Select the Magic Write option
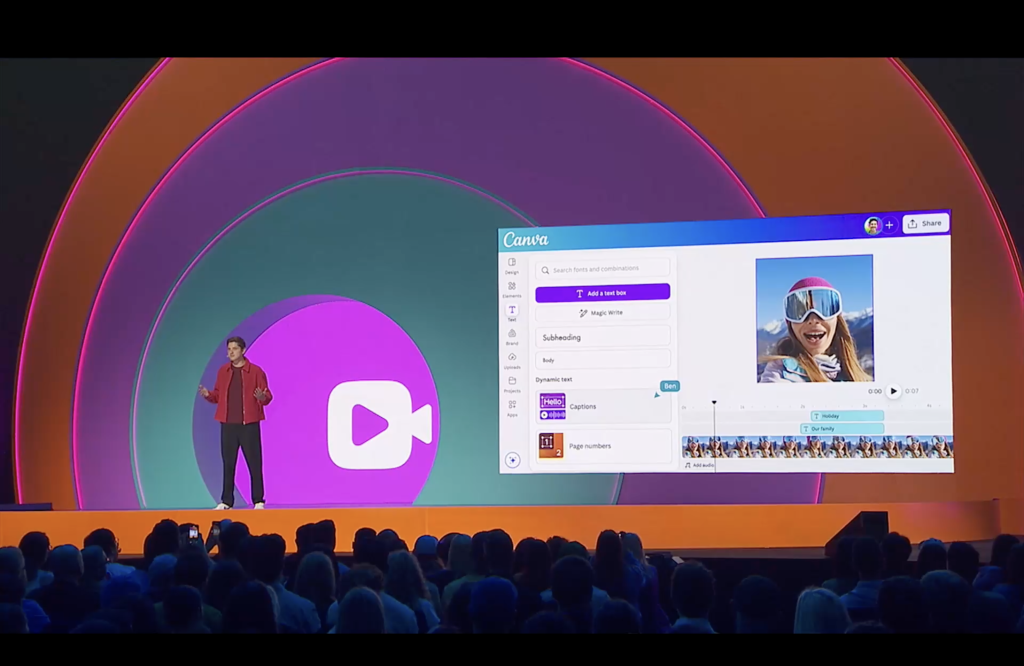1024x666 pixels. point(602,313)
